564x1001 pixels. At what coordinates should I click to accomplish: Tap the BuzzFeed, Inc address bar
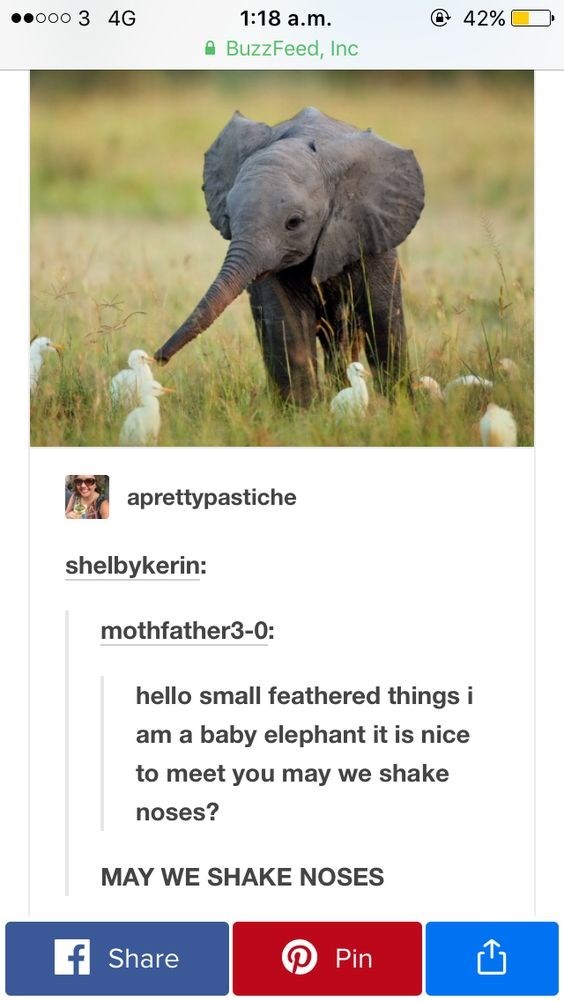282,49
